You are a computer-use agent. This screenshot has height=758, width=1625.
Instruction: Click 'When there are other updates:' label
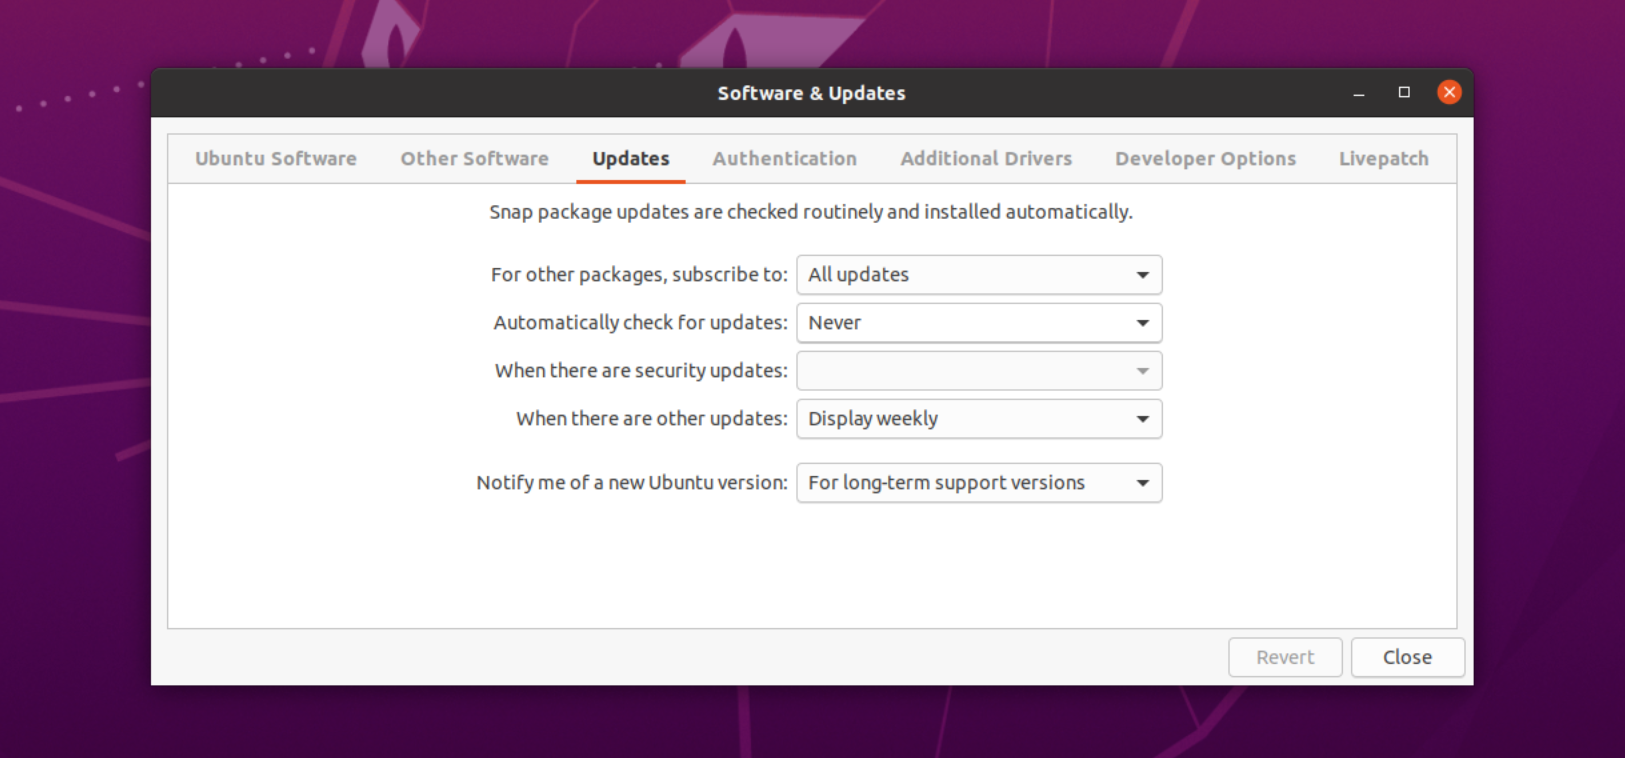click(652, 419)
